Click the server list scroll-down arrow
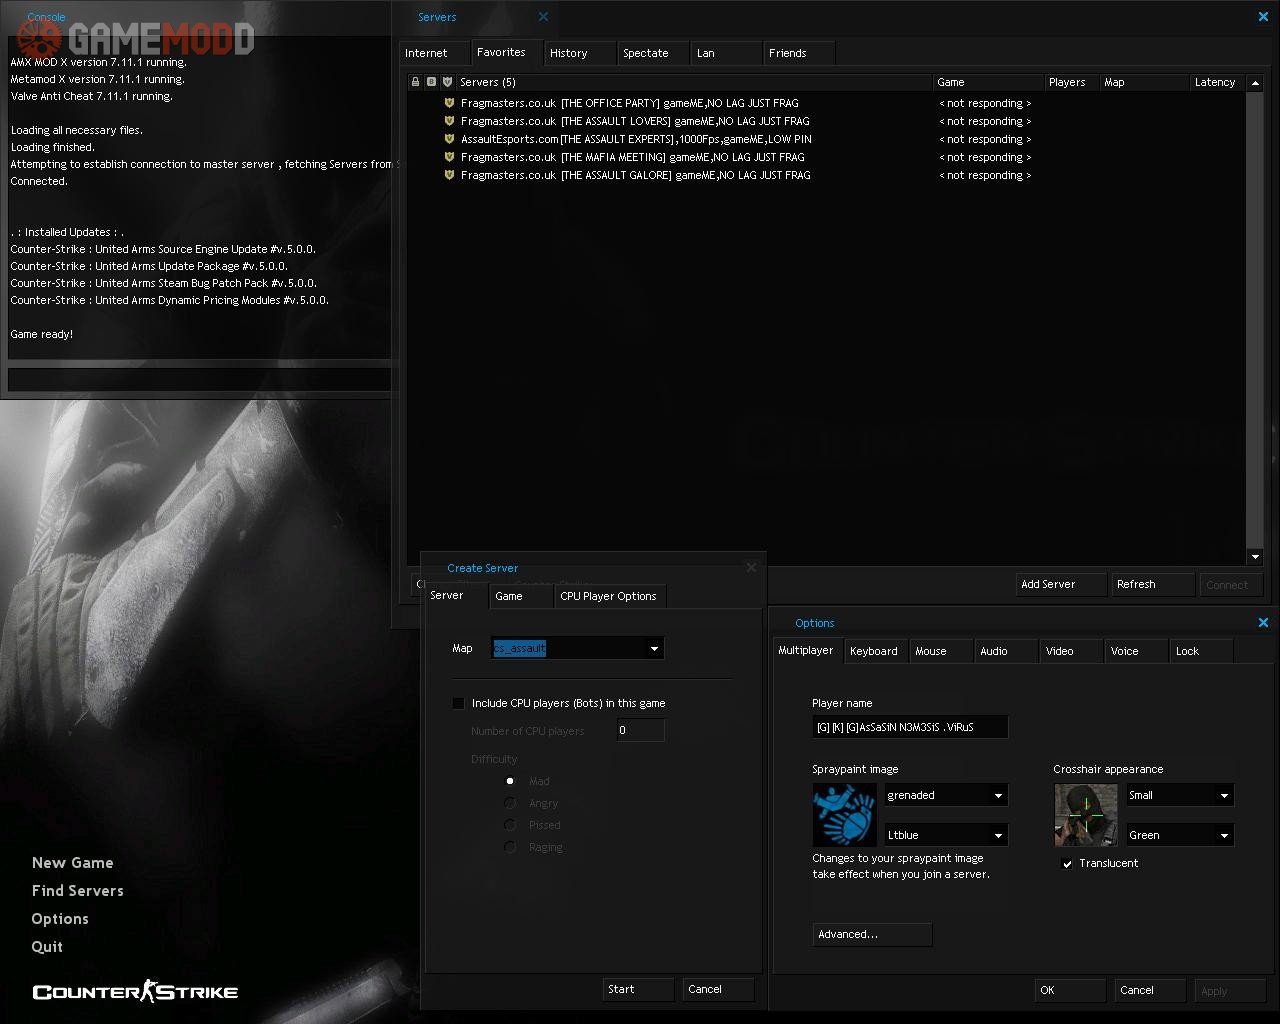 [x=1255, y=557]
